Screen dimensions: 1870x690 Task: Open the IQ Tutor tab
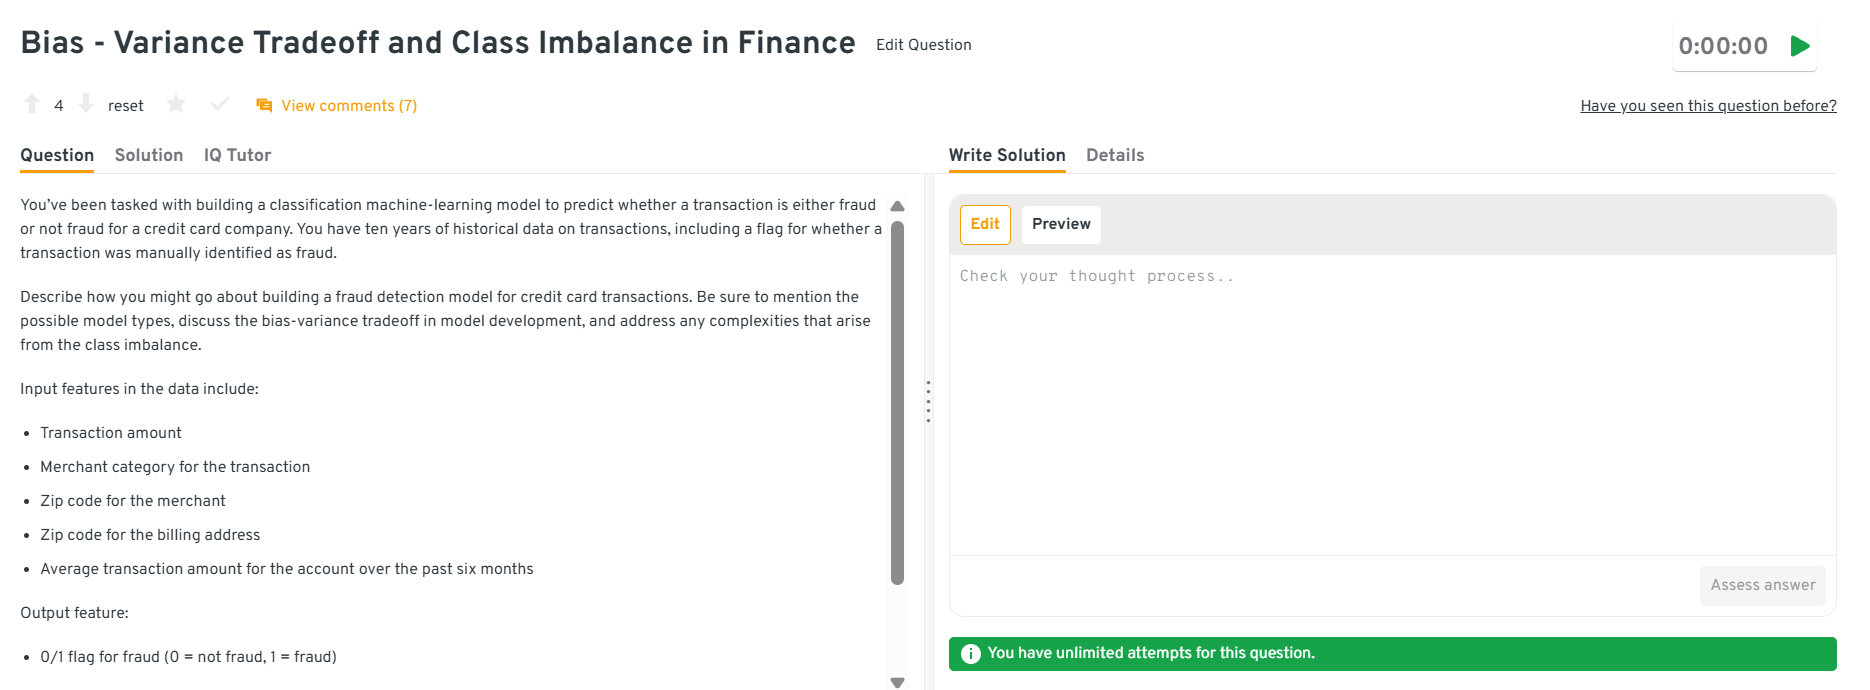[x=237, y=155]
